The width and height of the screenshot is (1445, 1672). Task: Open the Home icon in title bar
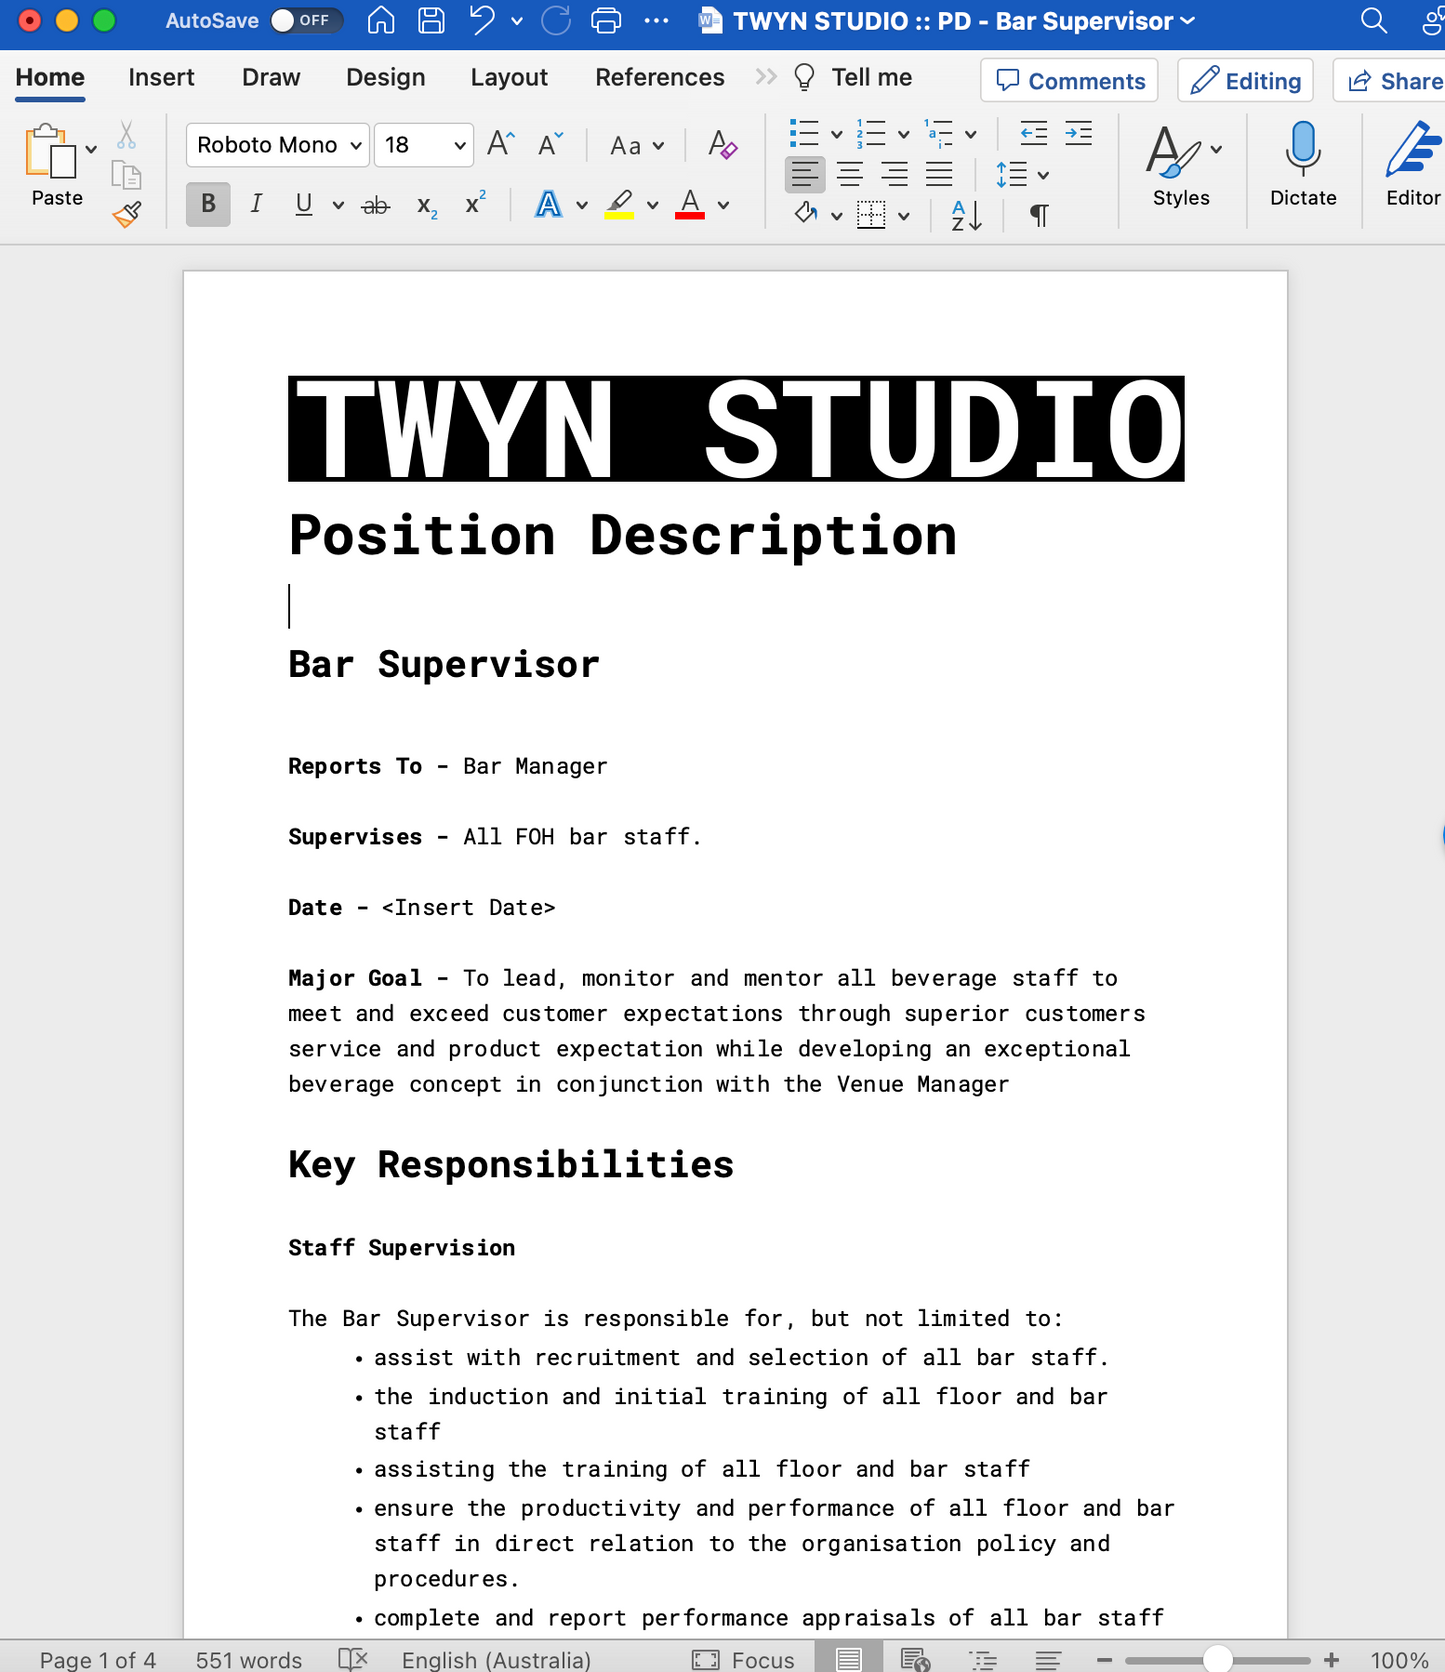(x=381, y=20)
